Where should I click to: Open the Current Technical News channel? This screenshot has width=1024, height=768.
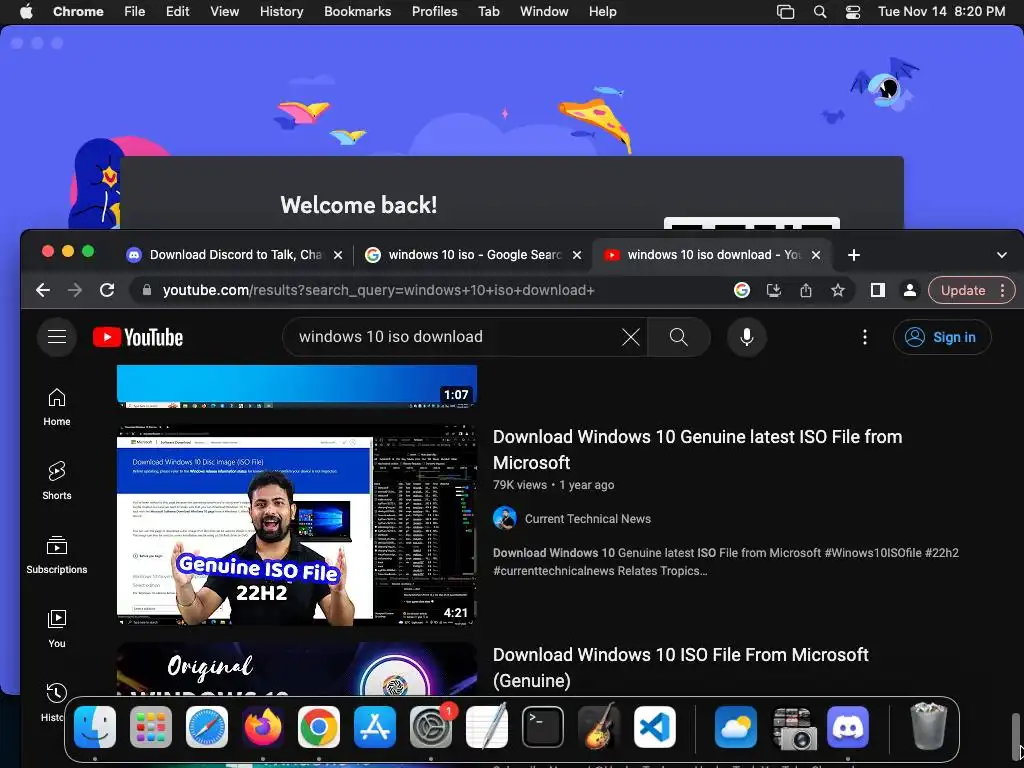[x=588, y=519]
